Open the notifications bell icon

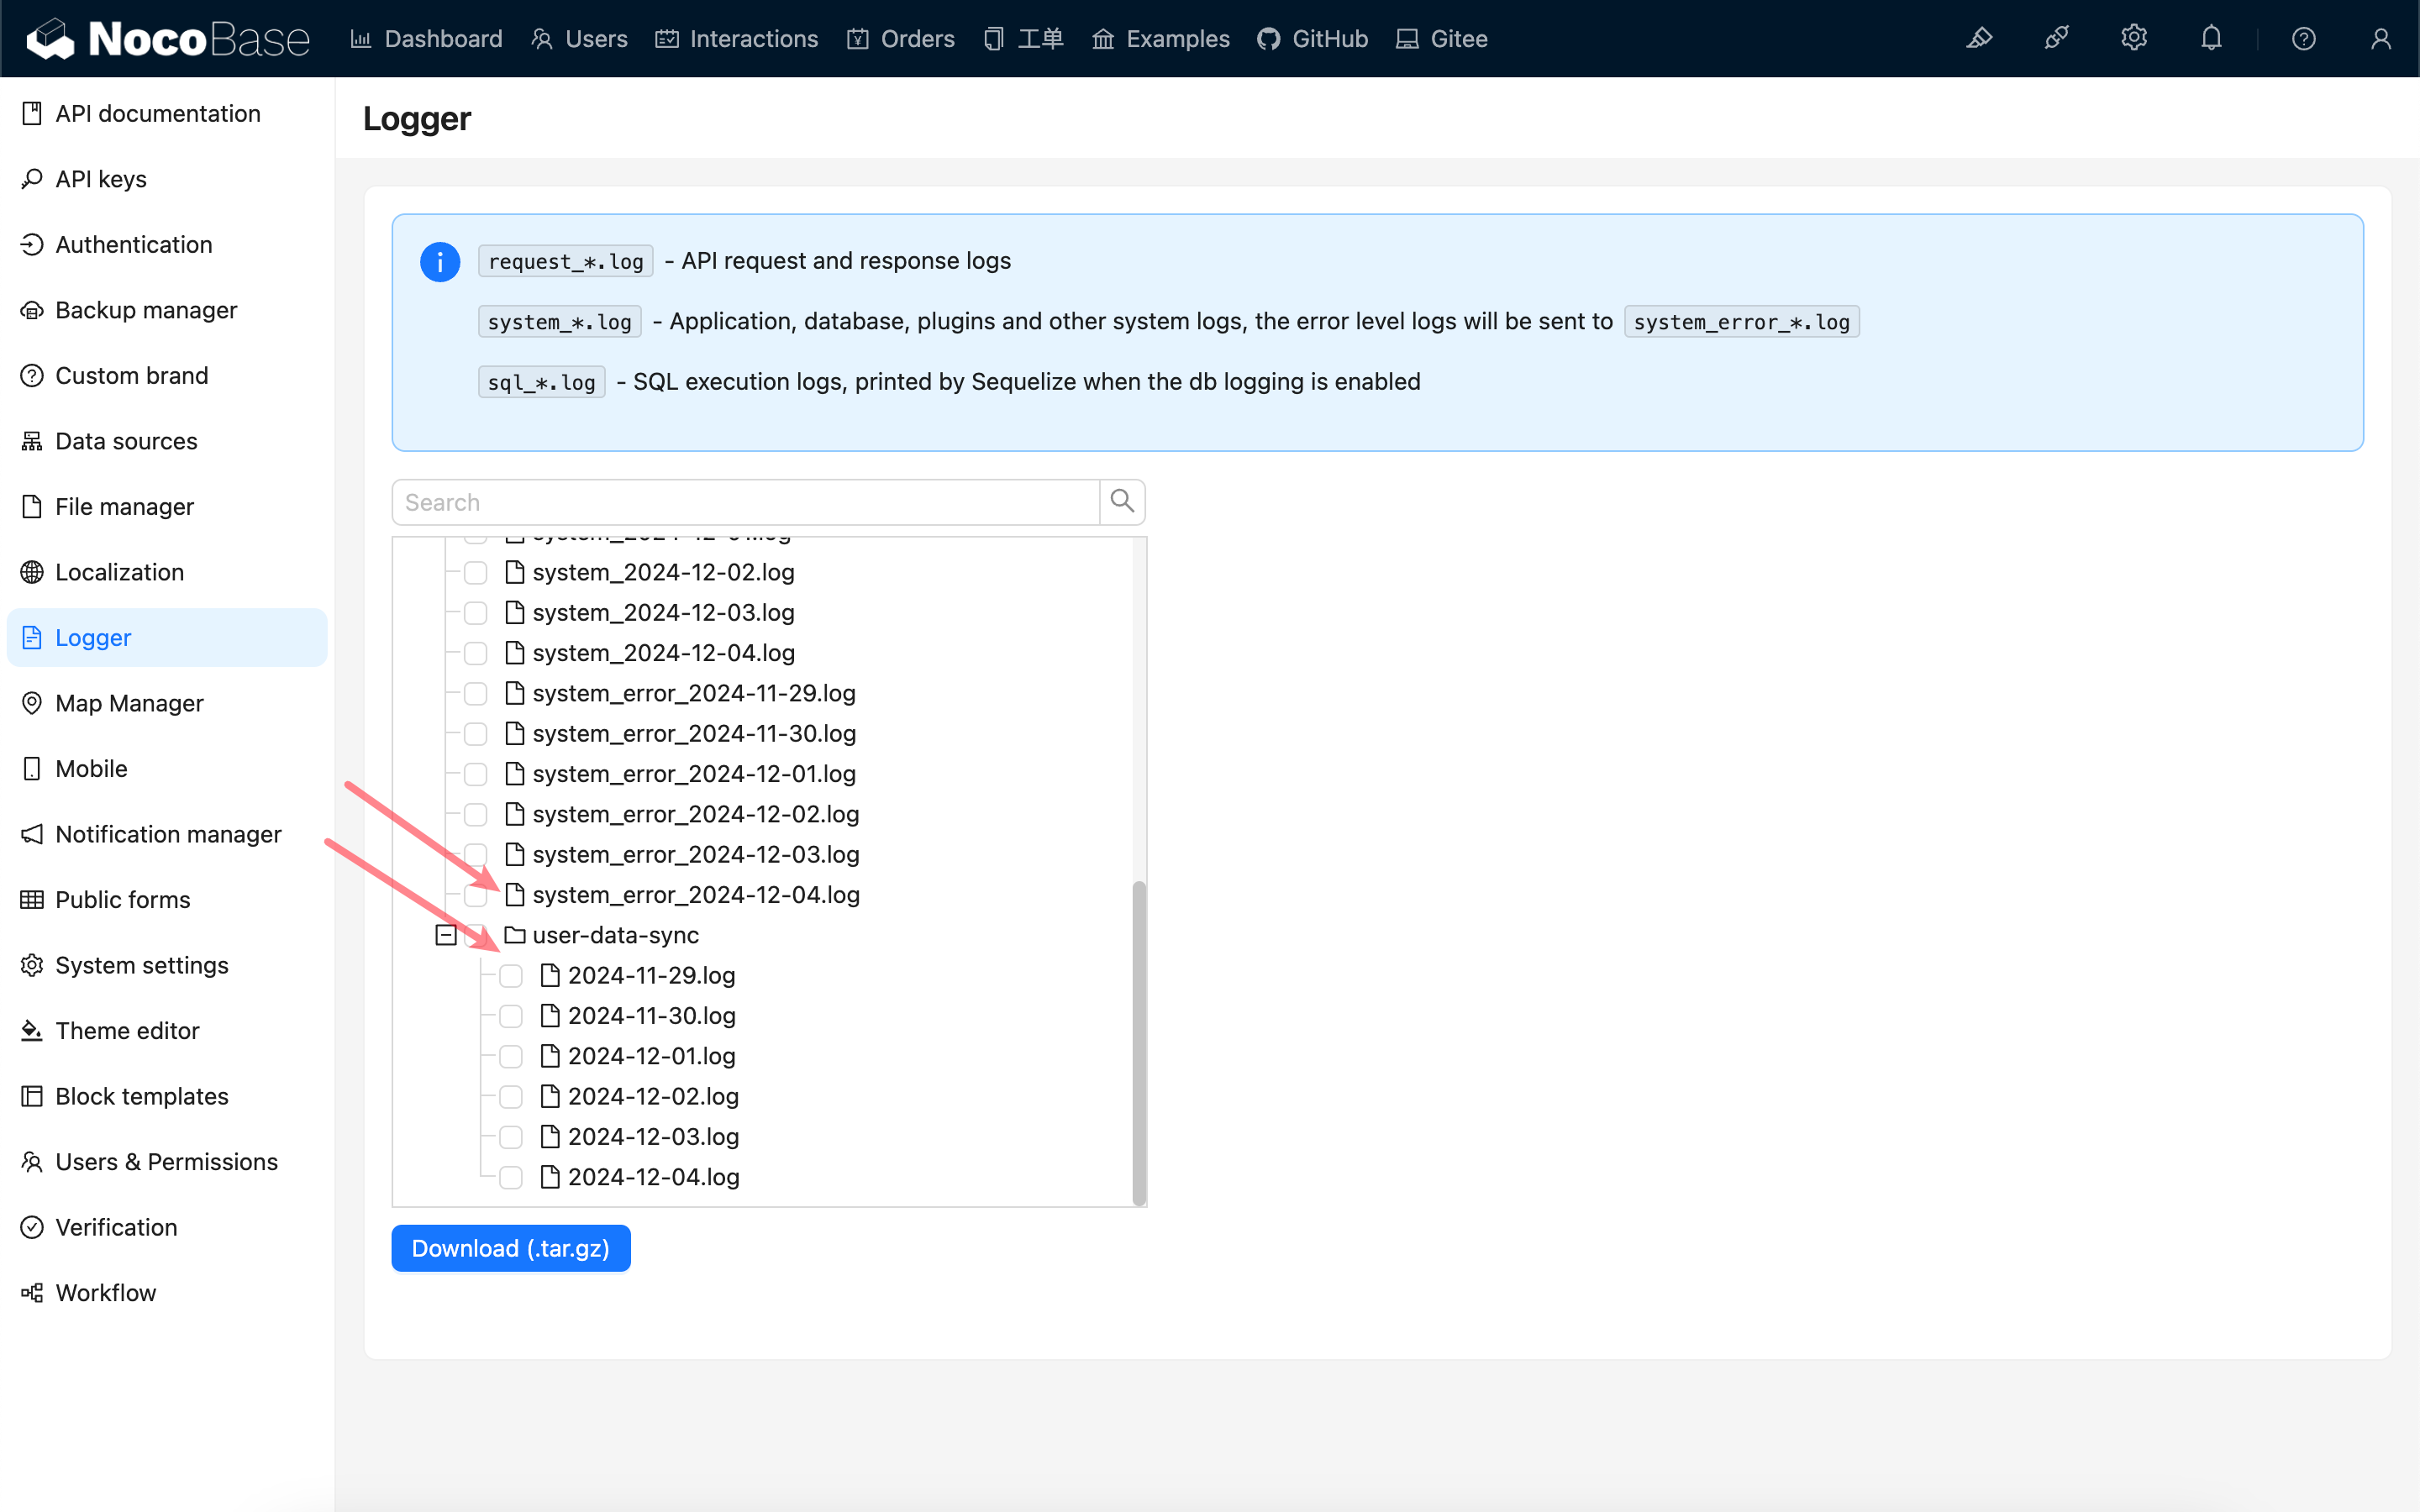2211,39
